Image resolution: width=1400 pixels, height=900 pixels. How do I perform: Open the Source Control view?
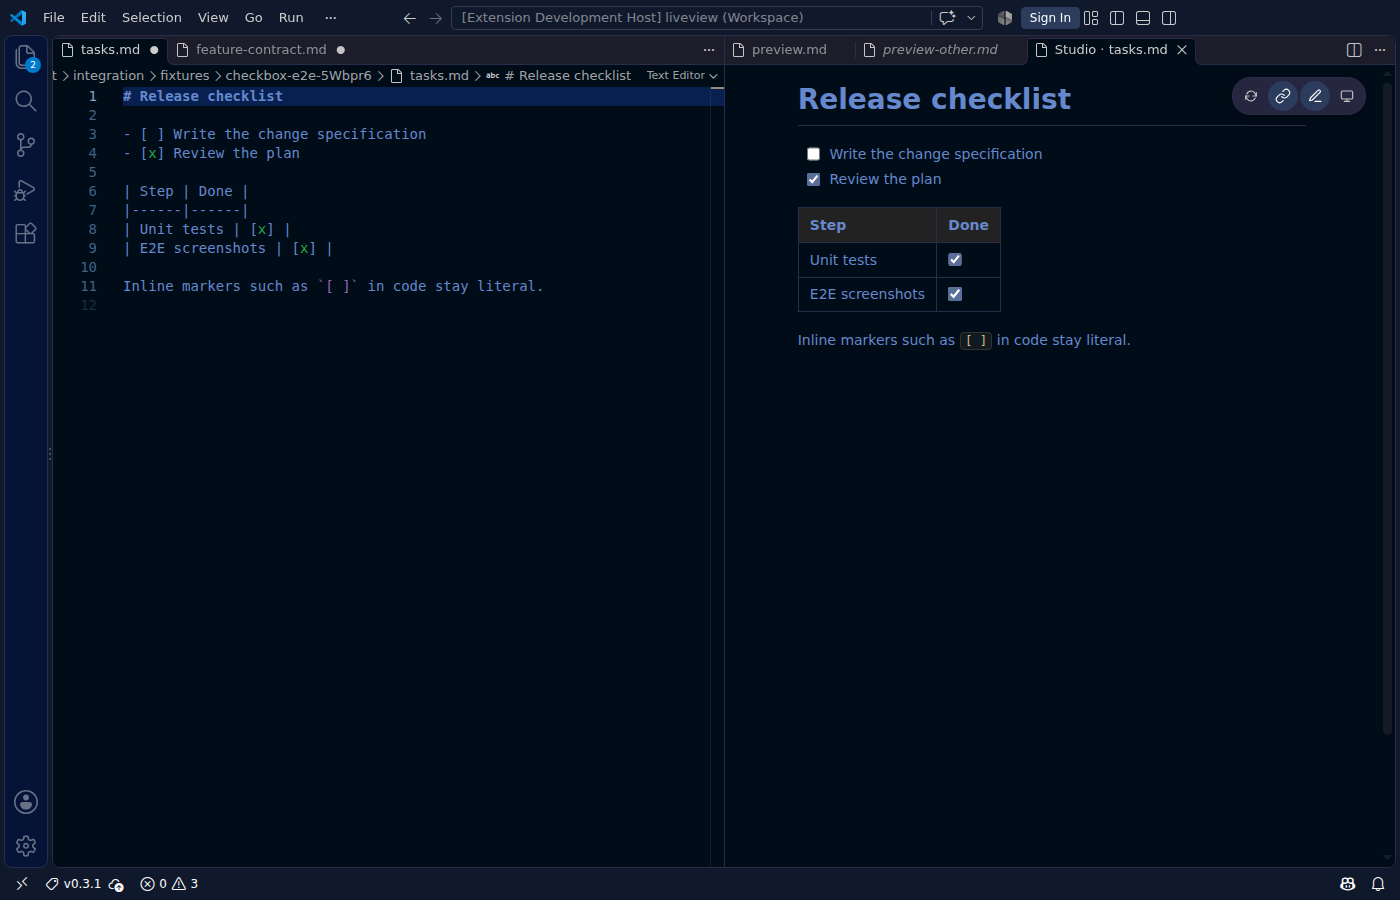click(26, 145)
